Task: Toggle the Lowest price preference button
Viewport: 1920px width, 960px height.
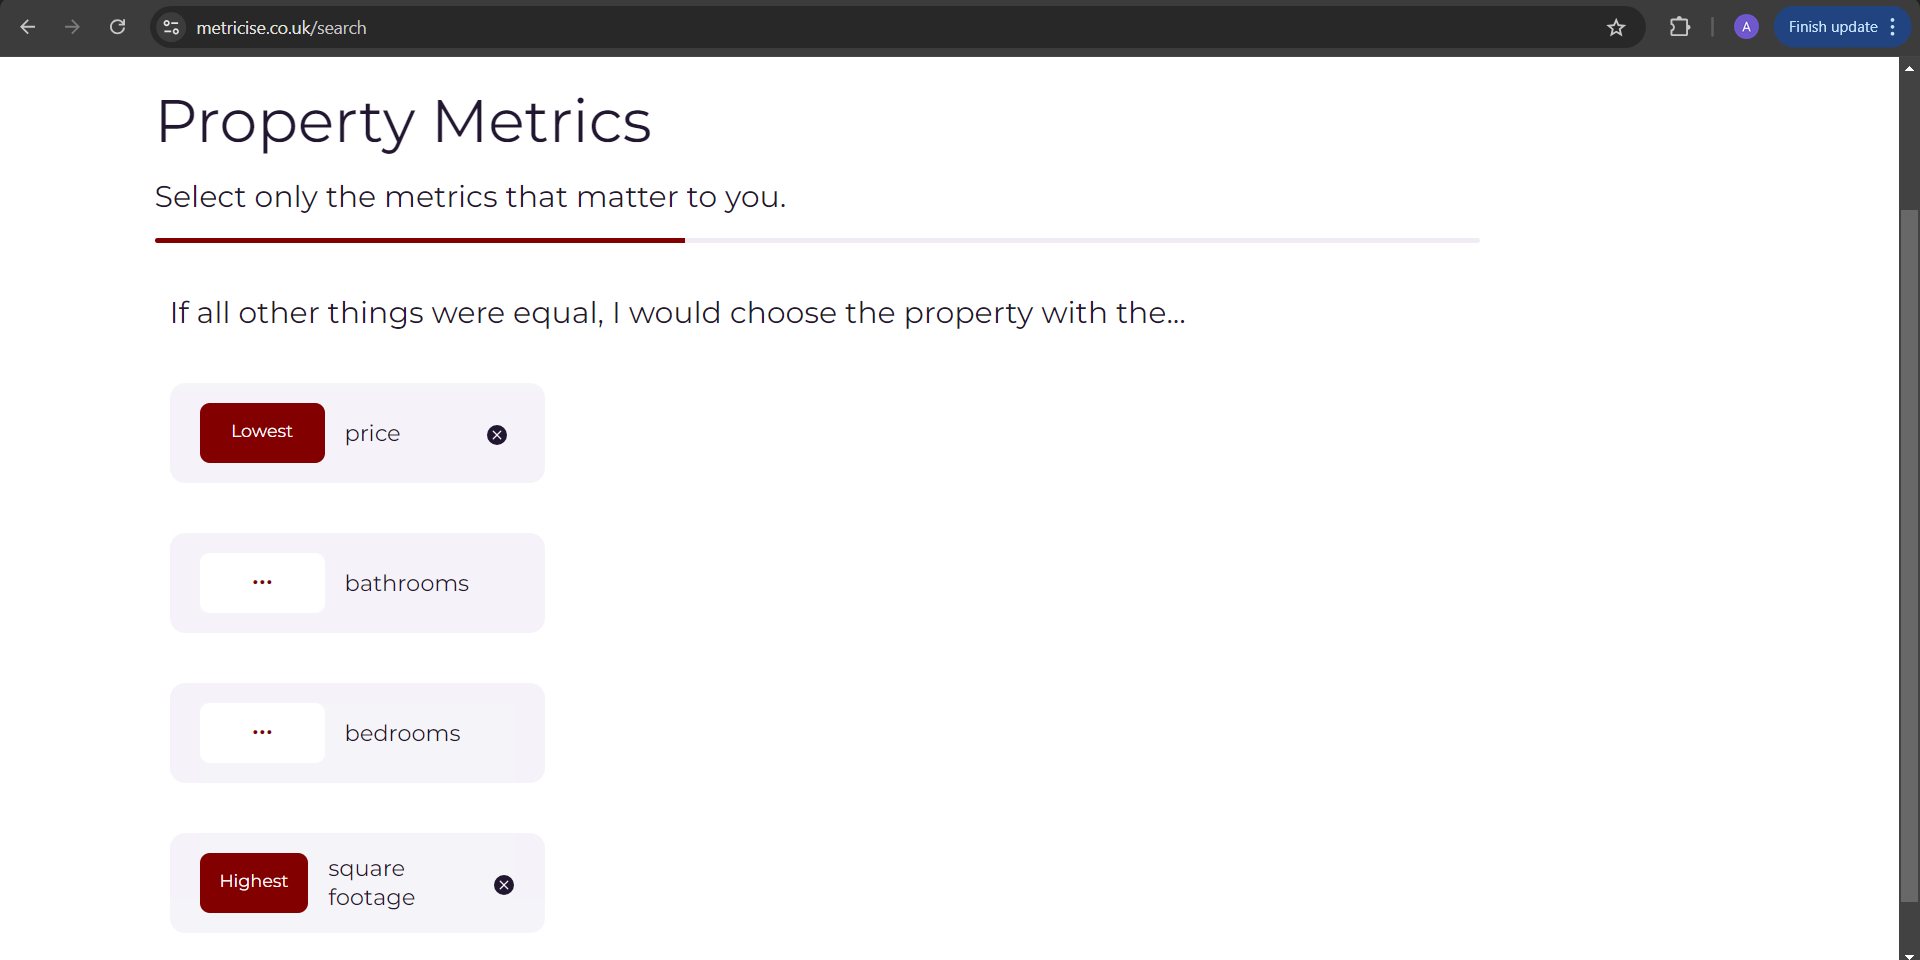Action: pyautogui.click(x=262, y=433)
